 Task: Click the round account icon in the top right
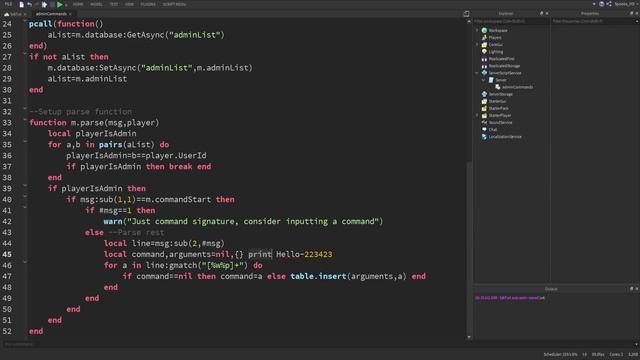pos(601,4)
